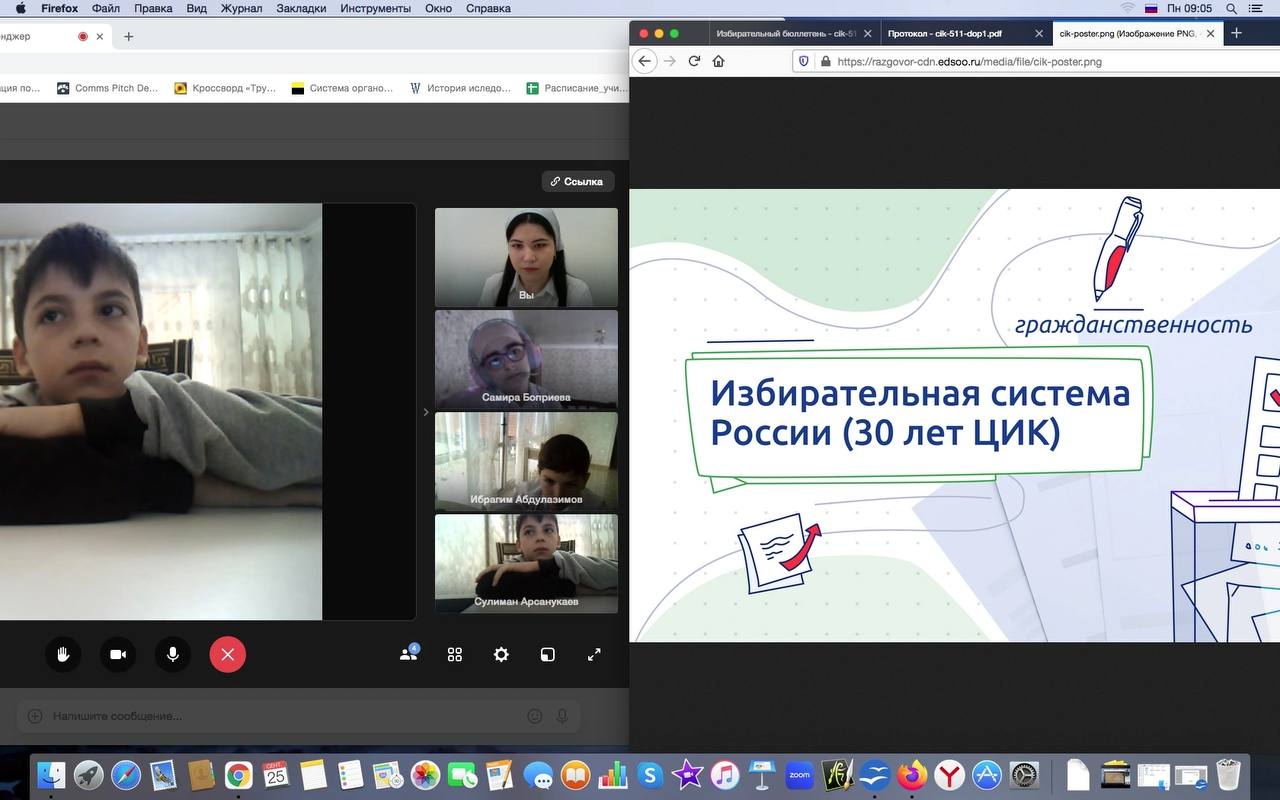Toggle the camera on or off
Viewport: 1280px width, 800px height.
click(x=118, y=654)
